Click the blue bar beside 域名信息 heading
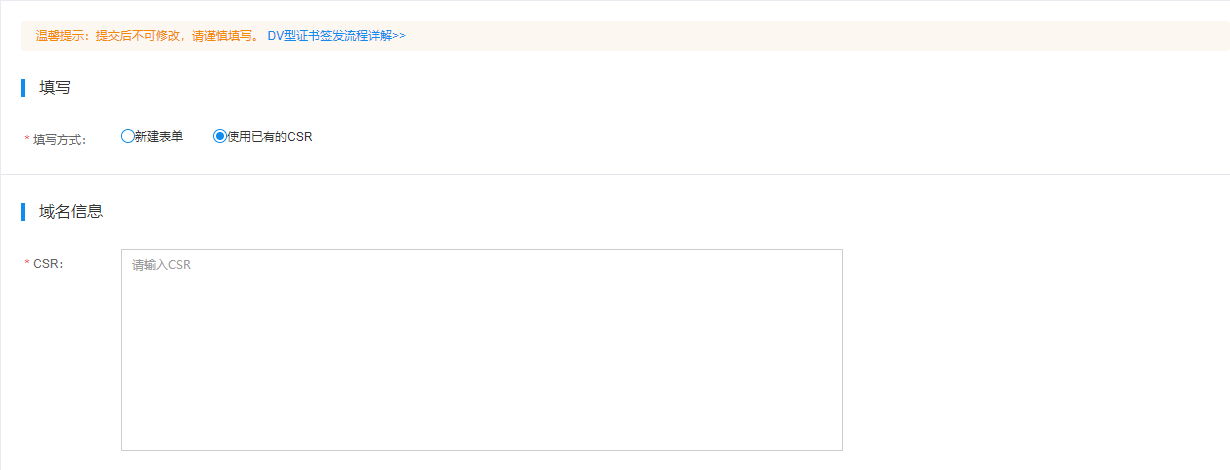The height and width of the screenshot is (470, 1230). 23,212
